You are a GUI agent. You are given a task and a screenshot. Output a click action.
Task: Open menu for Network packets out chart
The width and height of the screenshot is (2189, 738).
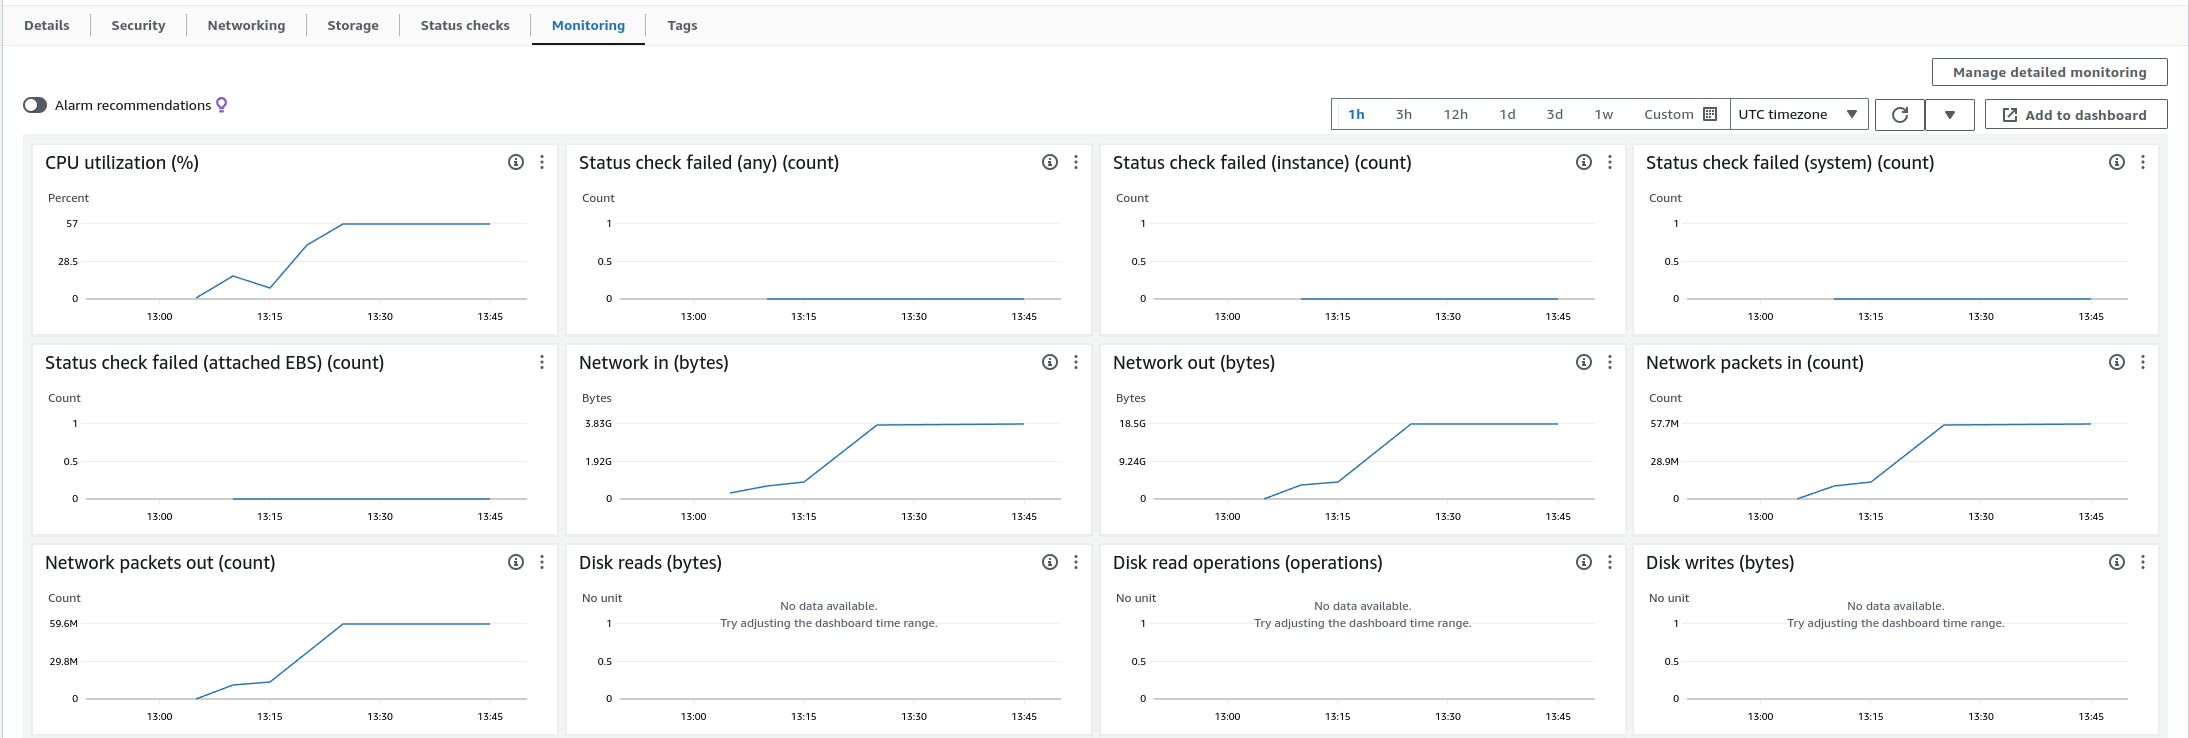pyautogui.click(x=542, y=562)
